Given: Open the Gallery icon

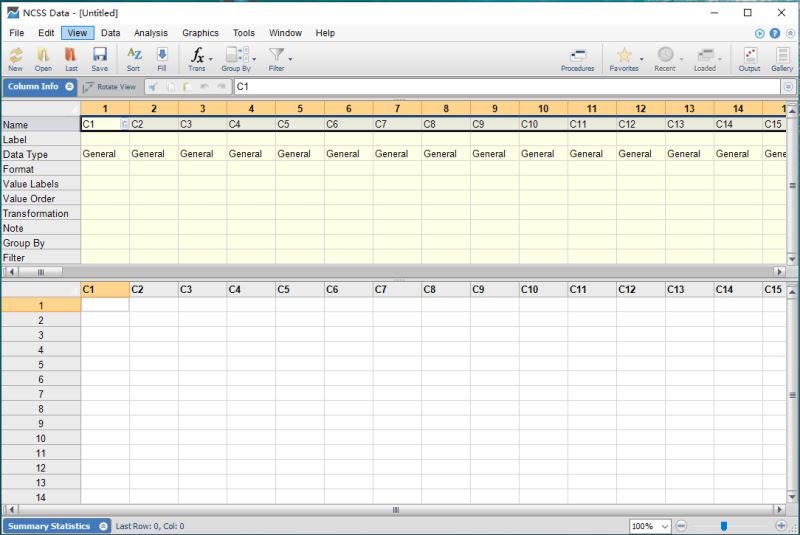Looking at the screenshot, I should pos(782,59).
